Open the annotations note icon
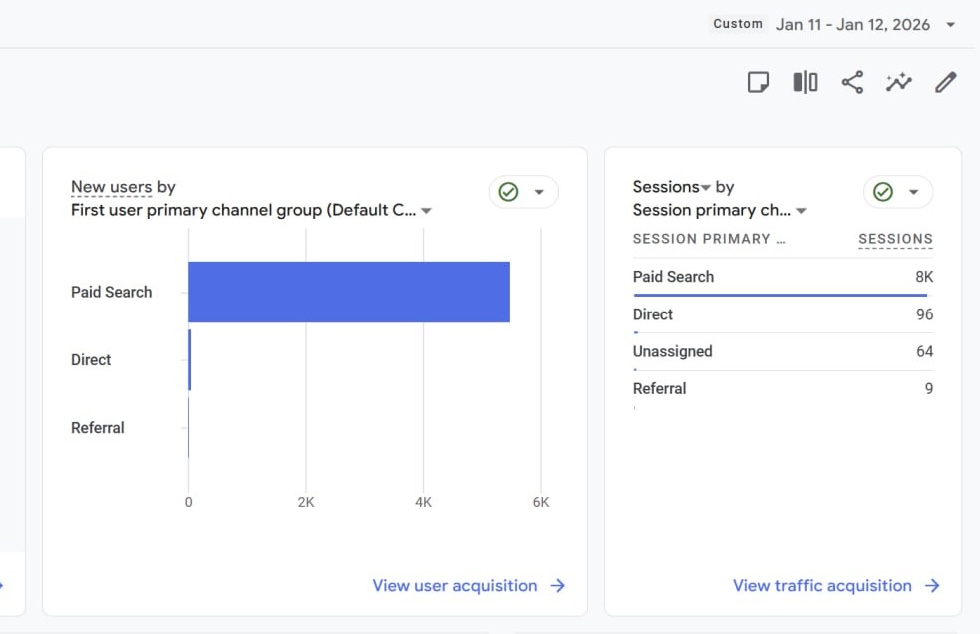This screenshot has width=980, height=634. point(759,82)
